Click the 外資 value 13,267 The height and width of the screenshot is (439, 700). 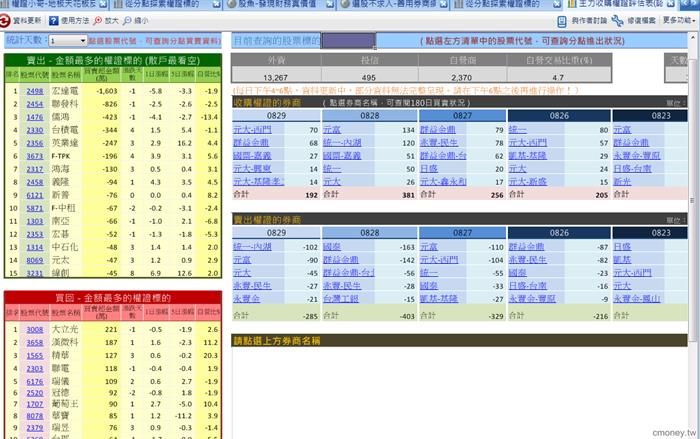(x=275, y=78)
